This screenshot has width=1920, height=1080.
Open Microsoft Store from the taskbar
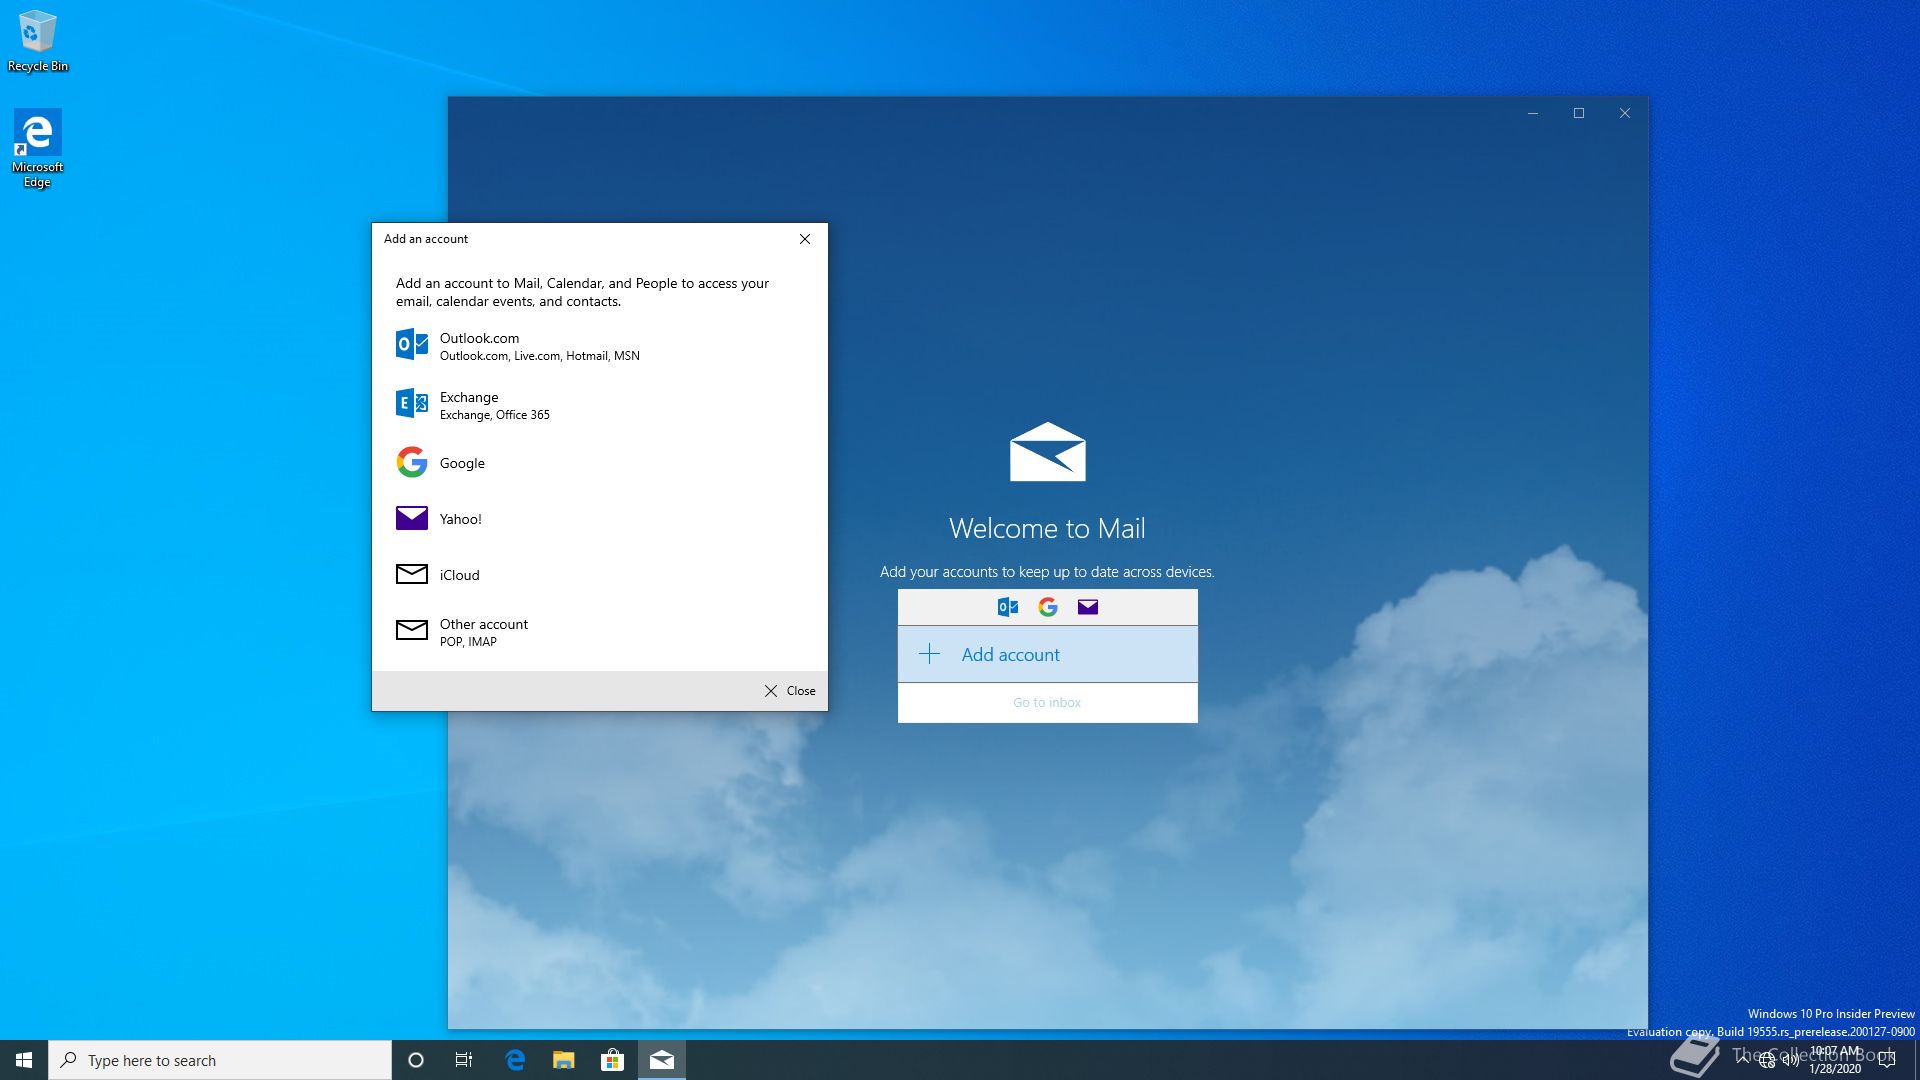[612, 1060]
